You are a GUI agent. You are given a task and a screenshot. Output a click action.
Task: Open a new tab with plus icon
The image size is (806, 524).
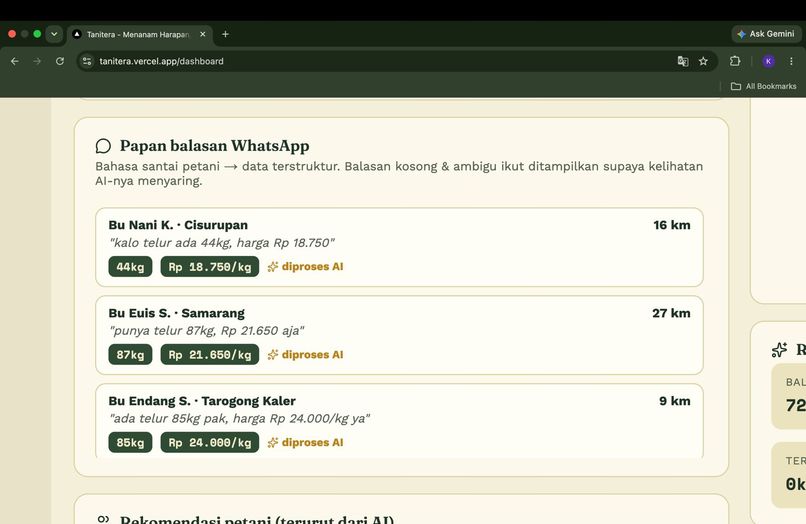[x=225, y=34]
